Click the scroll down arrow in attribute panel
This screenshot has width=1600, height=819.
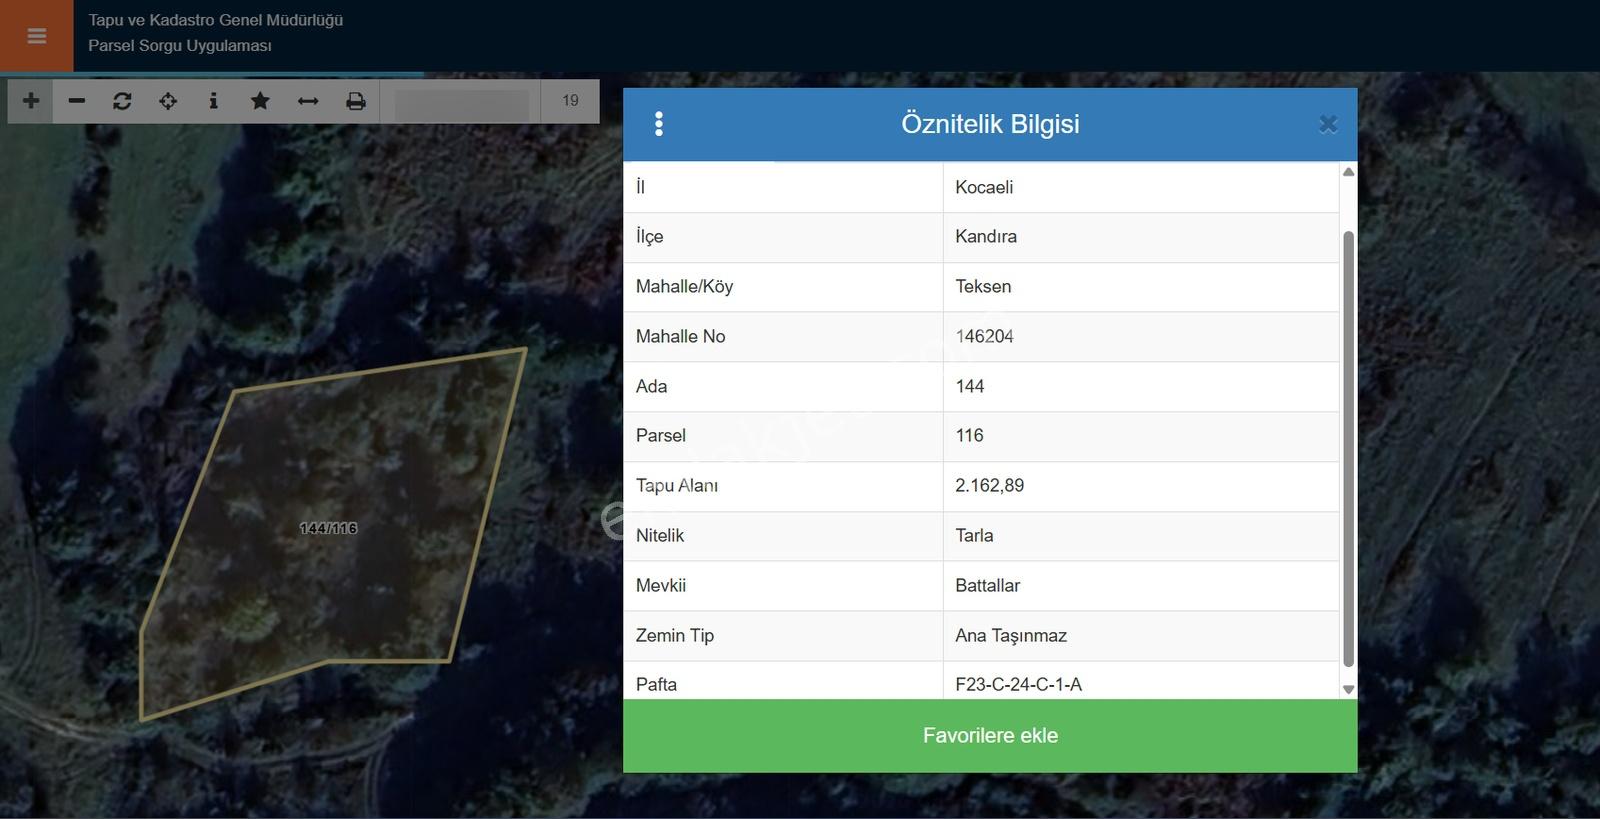[x=1348, y=689]
